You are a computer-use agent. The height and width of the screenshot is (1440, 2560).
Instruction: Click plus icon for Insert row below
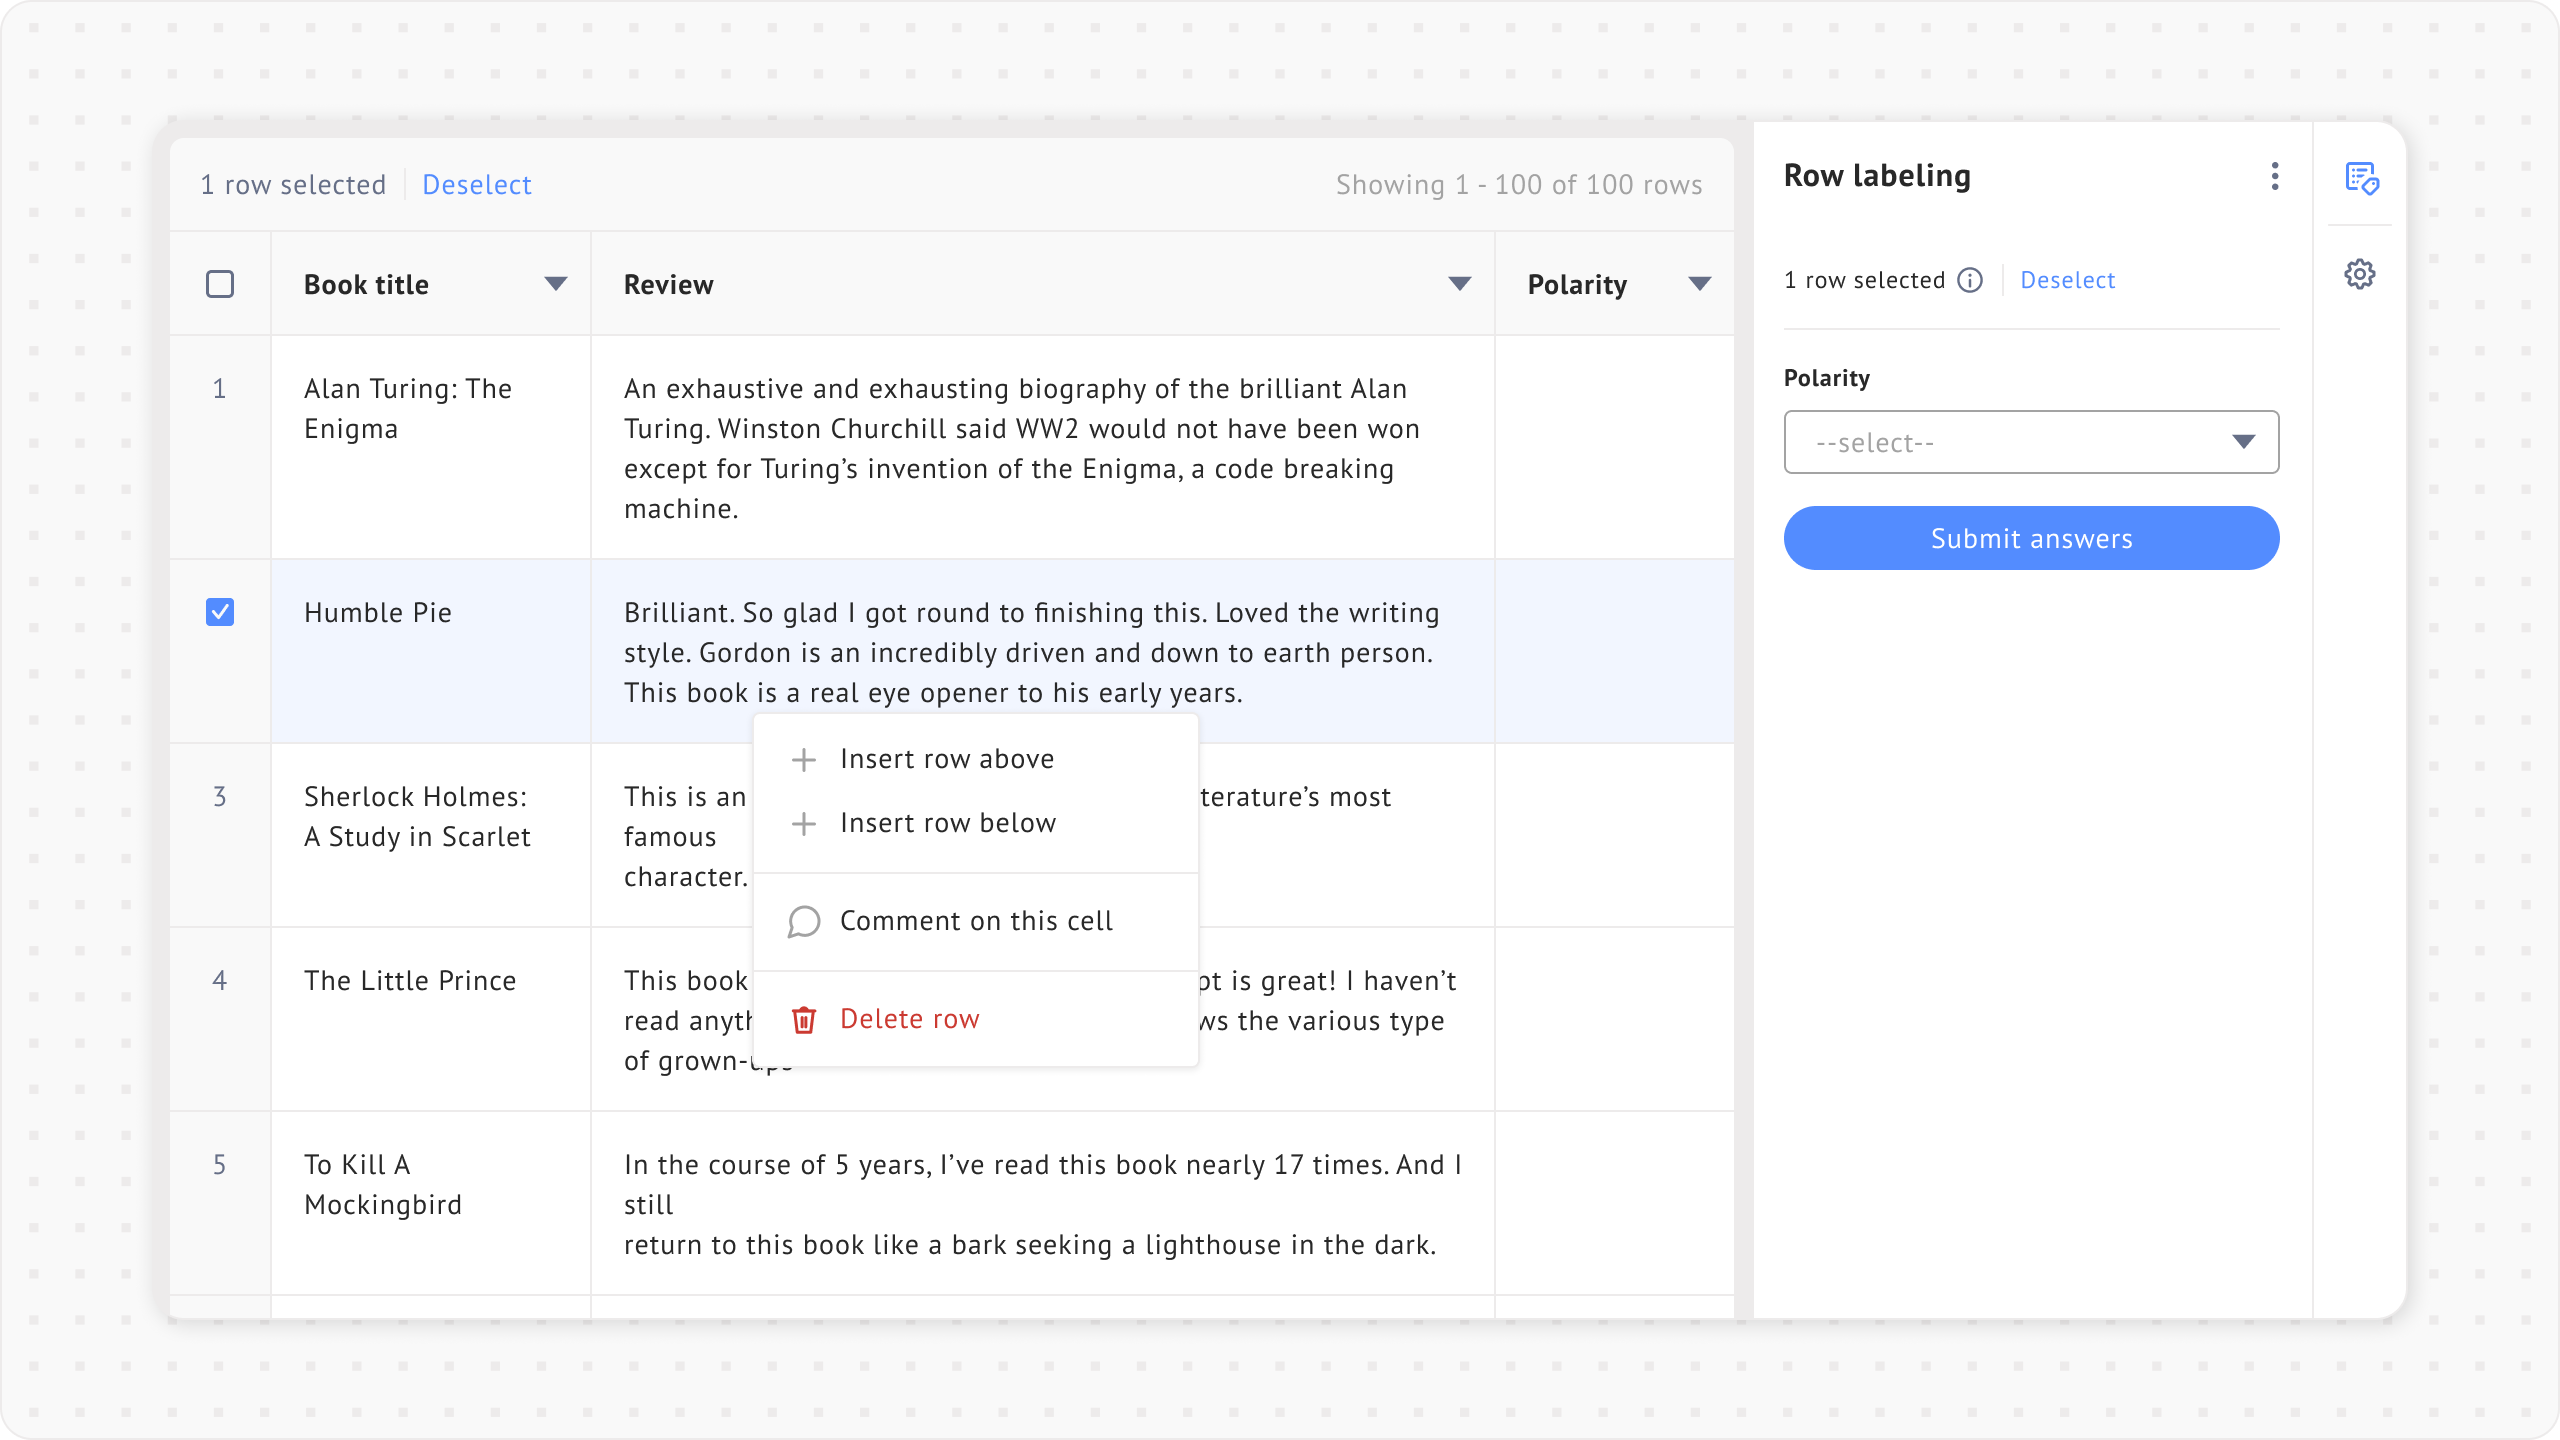(804, 823)
